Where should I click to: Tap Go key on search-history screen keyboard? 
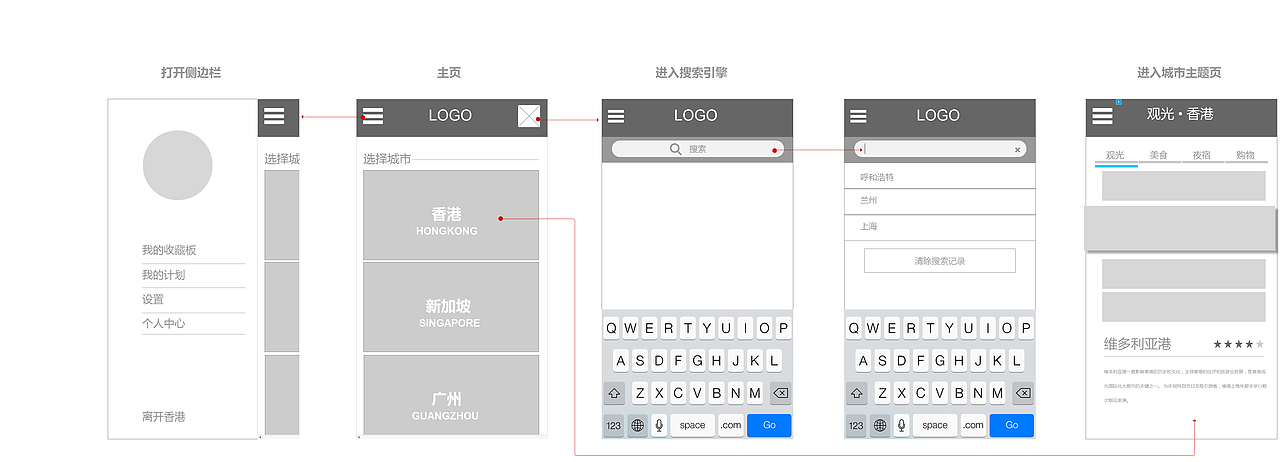click(1011, 425)
